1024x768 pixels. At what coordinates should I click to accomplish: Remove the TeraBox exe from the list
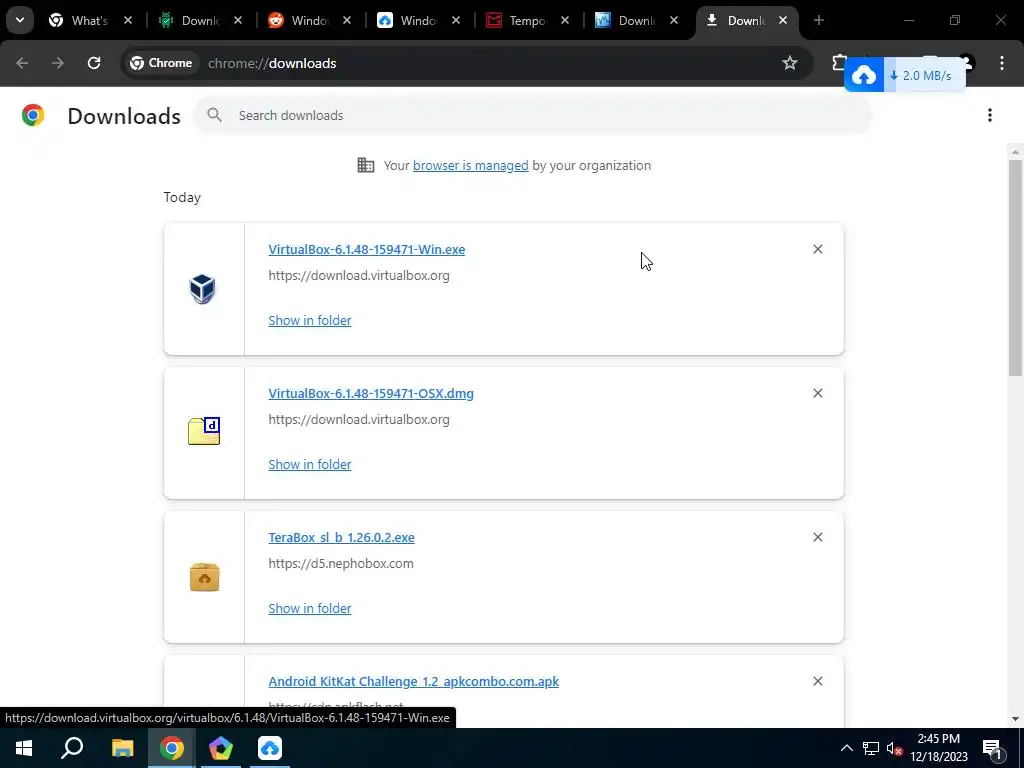(x=818, y=537)
